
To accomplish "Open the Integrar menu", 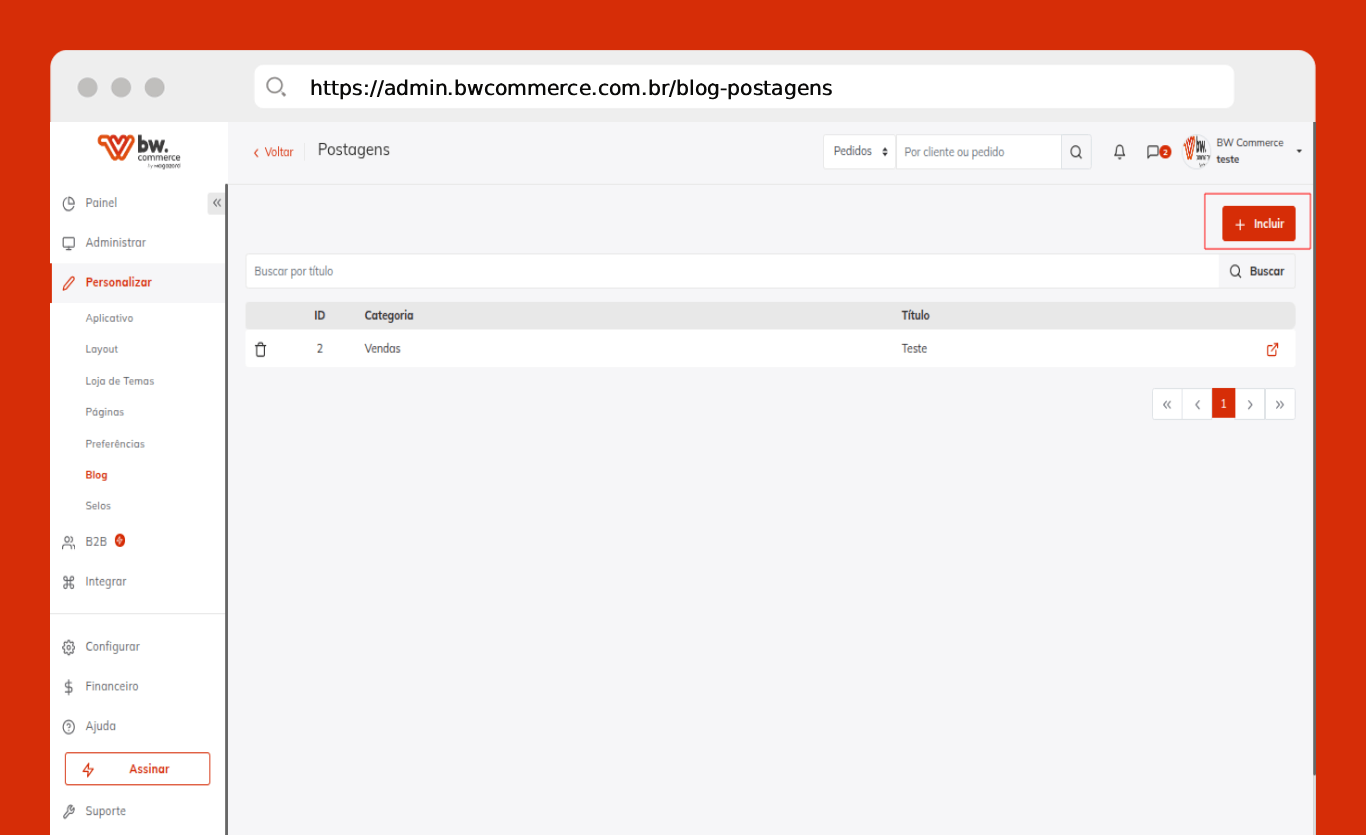I will pyautogui.click(x=106, y=582).
